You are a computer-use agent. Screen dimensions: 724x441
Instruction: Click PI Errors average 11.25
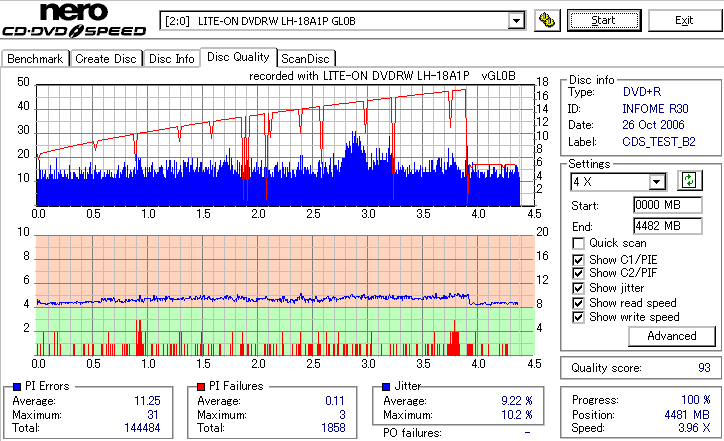pos(147,401)
